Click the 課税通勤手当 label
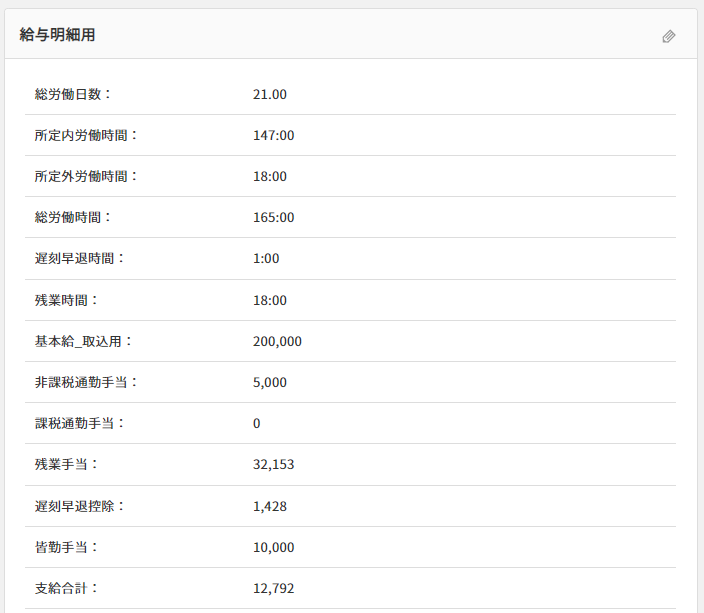The width and height of the screenshot is (704, 613). (x=80, y=423)
